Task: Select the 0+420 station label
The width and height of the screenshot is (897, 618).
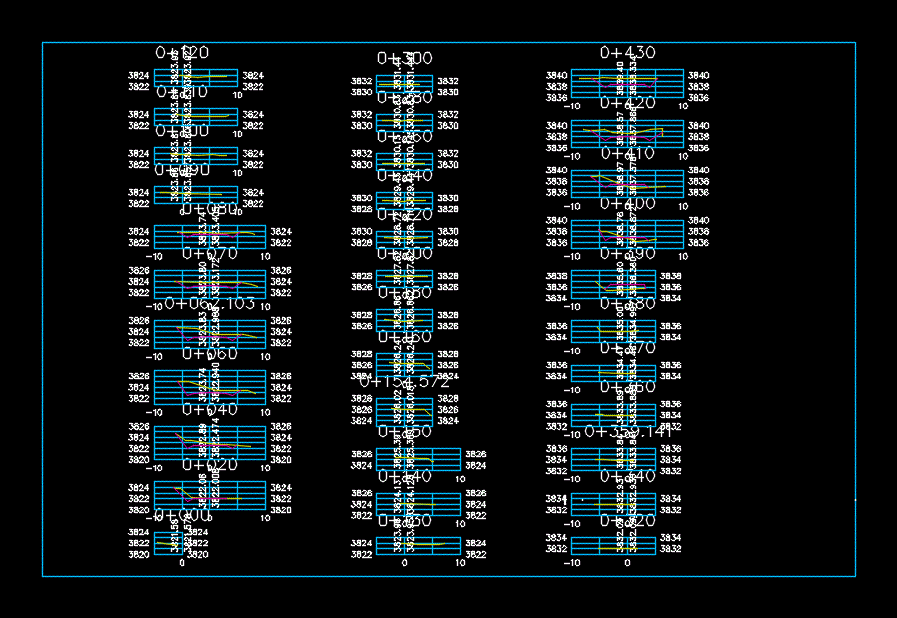Action: pos(628,103)
